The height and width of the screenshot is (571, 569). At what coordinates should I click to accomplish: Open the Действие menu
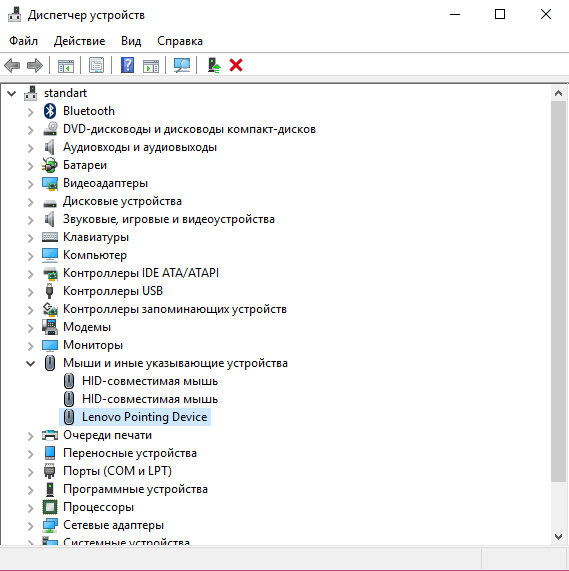click(x=79, y=41)
